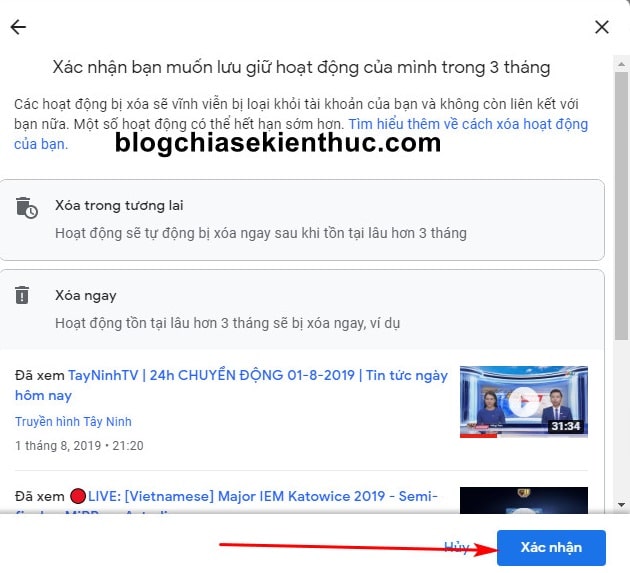
Task: Click the red live circle icon
Action: pyautogui.click(x=78, y=496)
